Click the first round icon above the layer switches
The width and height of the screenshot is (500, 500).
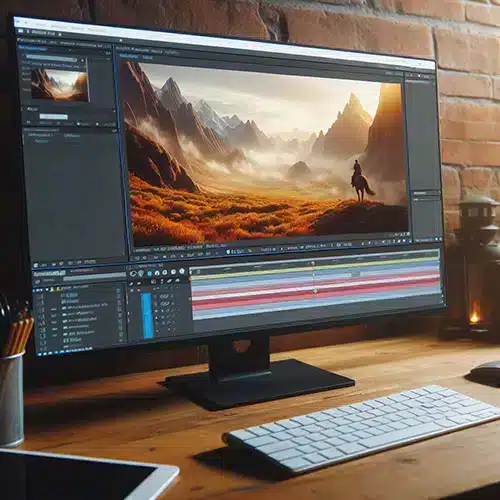point(133,274)
